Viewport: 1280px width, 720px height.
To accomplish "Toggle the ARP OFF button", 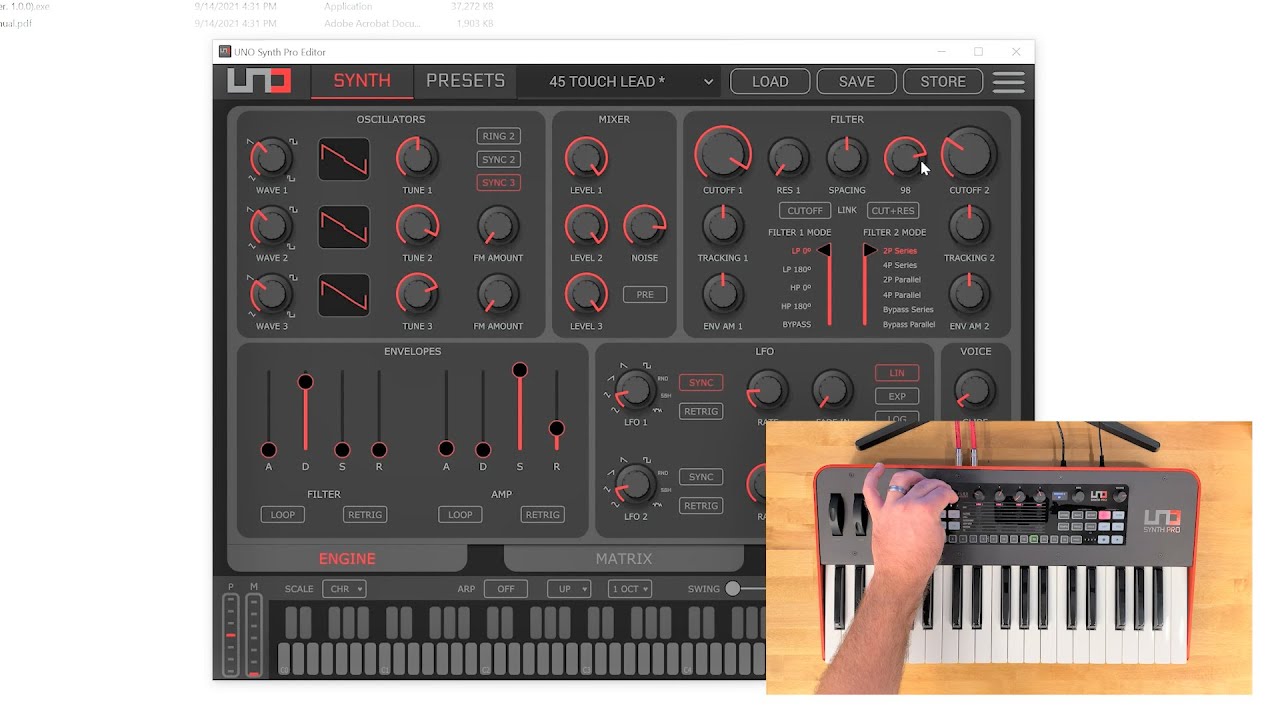I will [506, 589].
